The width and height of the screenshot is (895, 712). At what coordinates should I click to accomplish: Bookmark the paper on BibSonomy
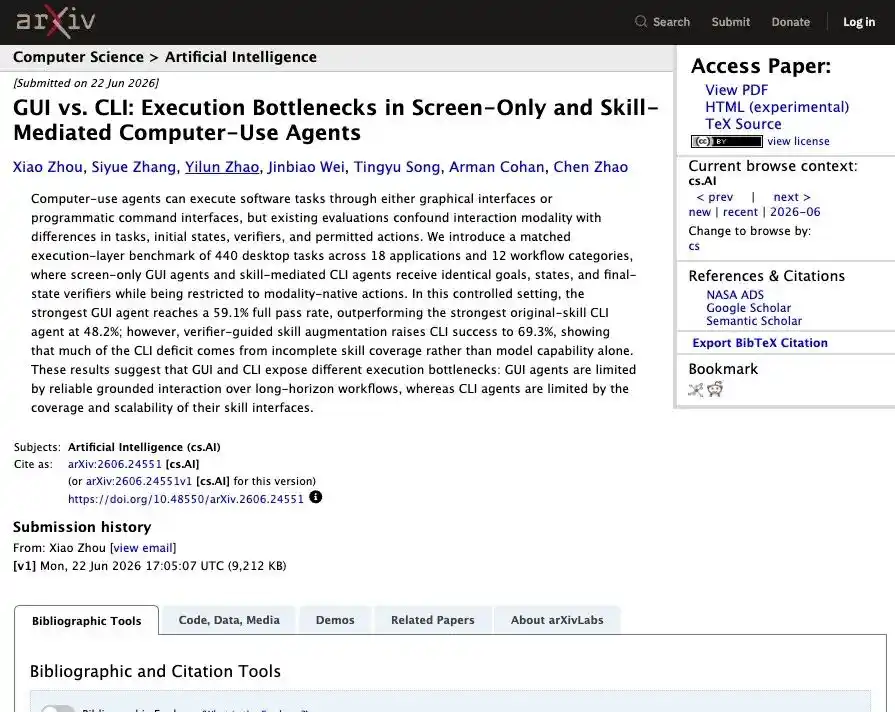[696, 390]
